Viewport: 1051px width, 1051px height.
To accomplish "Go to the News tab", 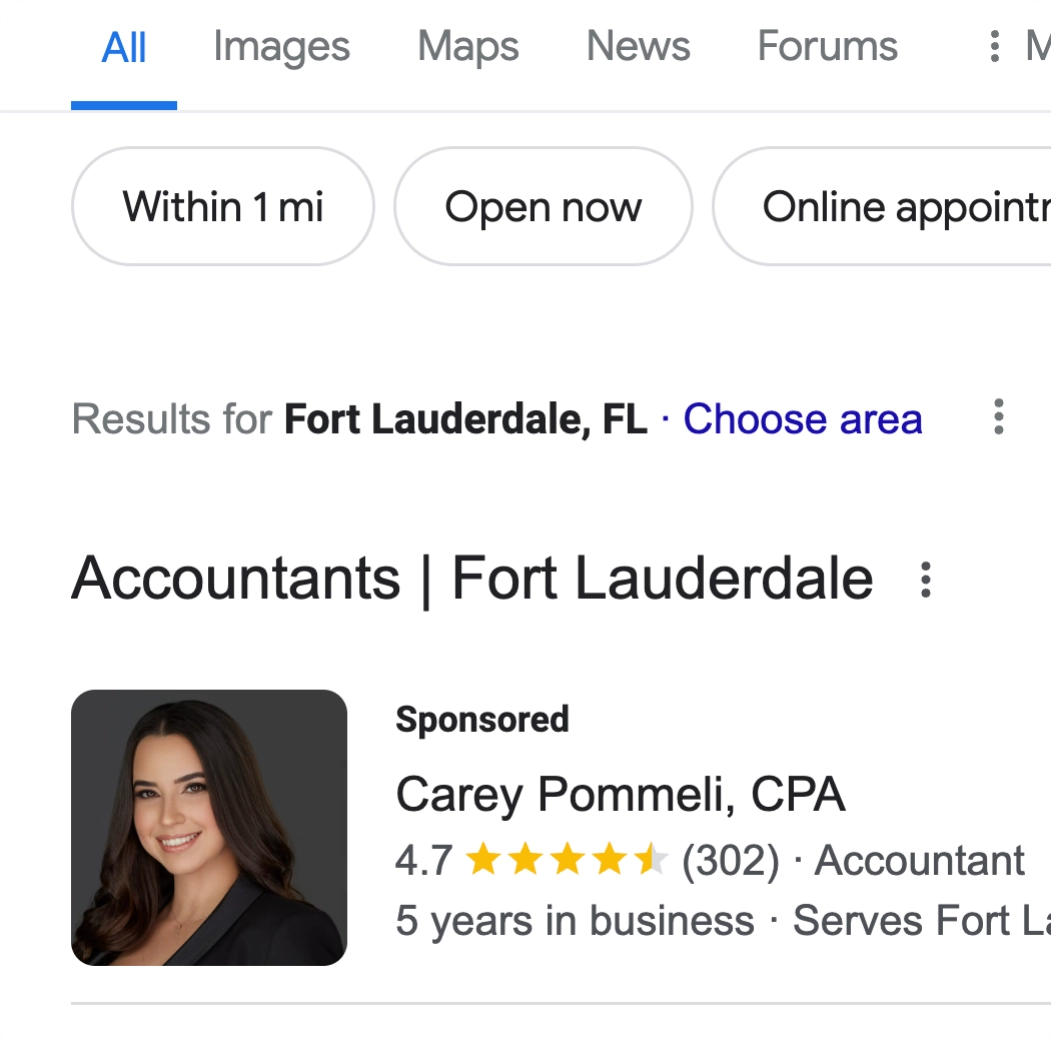I will click(638, 47).
